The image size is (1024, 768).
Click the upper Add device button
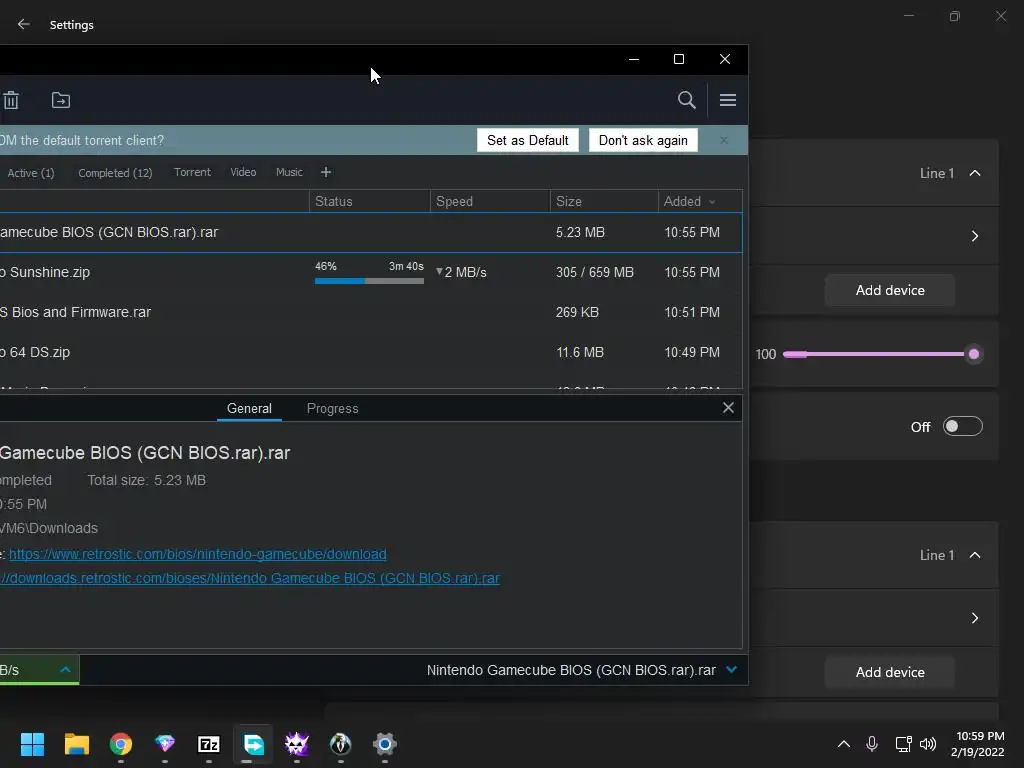tap(889, 291)
